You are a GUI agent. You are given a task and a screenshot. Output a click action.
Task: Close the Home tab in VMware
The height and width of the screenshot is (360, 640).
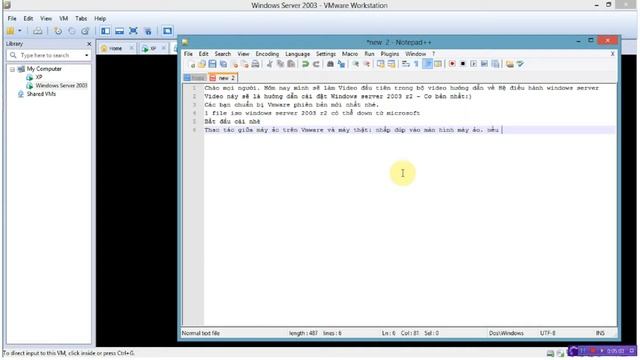131,48
